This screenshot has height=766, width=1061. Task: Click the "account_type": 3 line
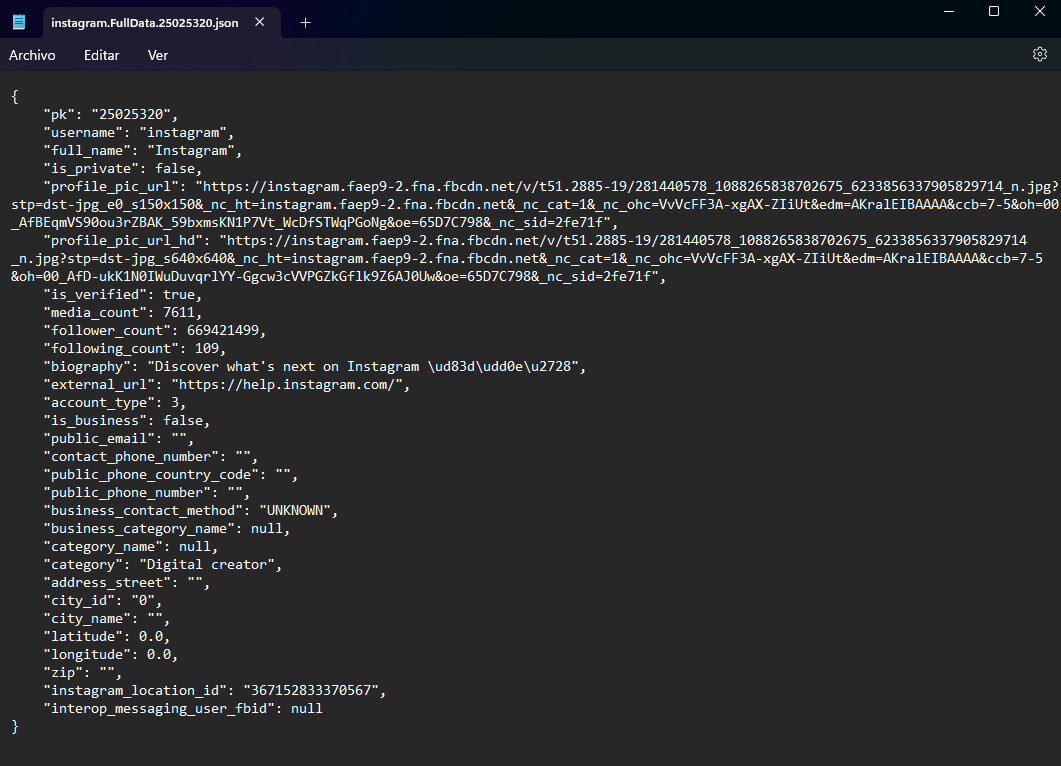[x=114, y=403]
